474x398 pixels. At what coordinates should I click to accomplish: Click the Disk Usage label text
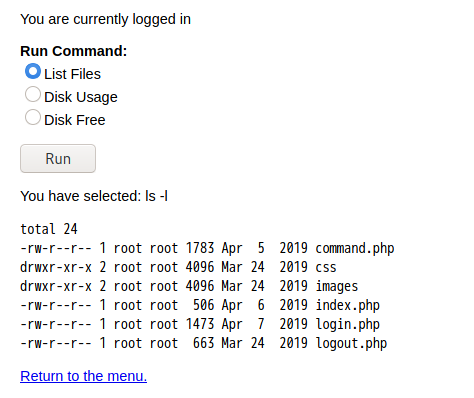(81, 97)
